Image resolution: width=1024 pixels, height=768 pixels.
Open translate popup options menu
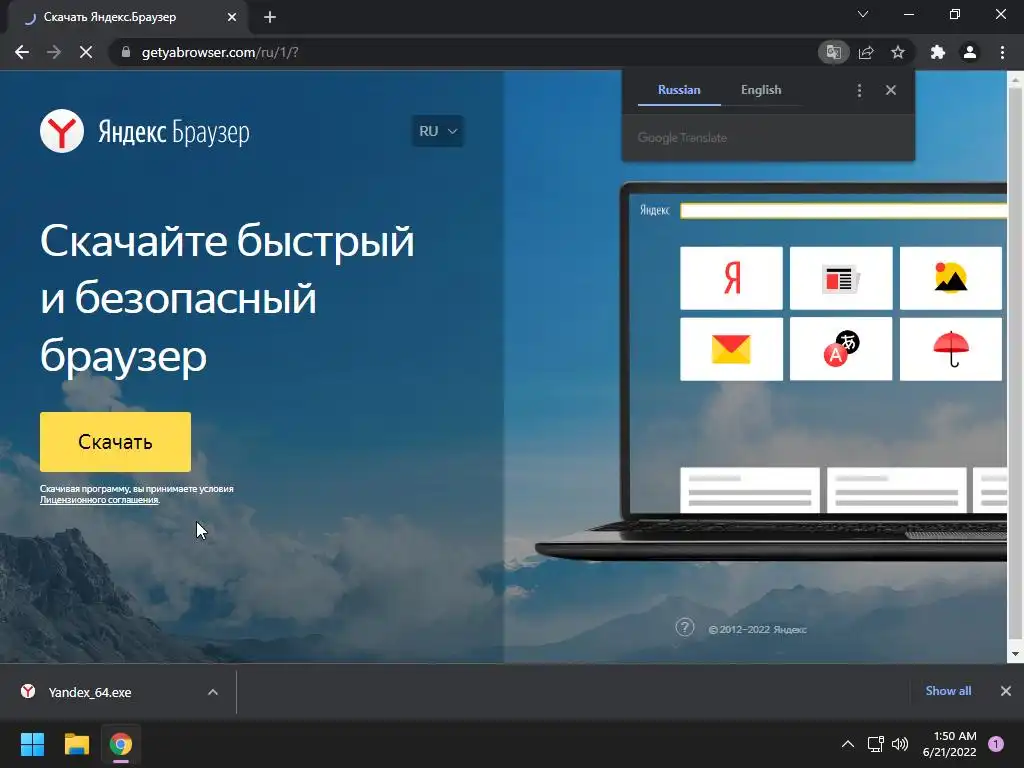[x=859, y=90]
